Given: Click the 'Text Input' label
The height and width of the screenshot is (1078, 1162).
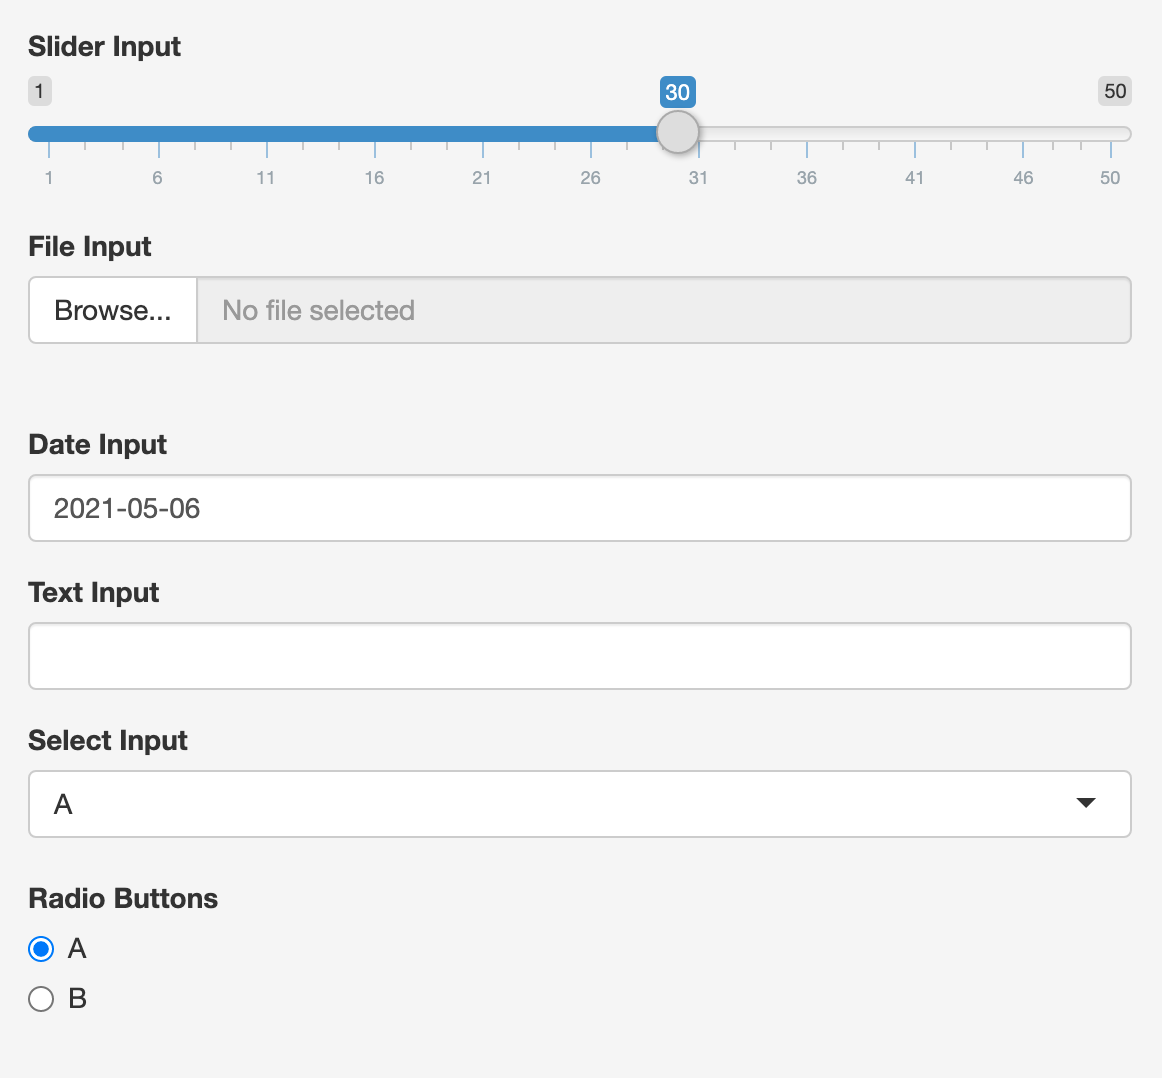Looking at the screenshot, I should click(x=94, y=592).
